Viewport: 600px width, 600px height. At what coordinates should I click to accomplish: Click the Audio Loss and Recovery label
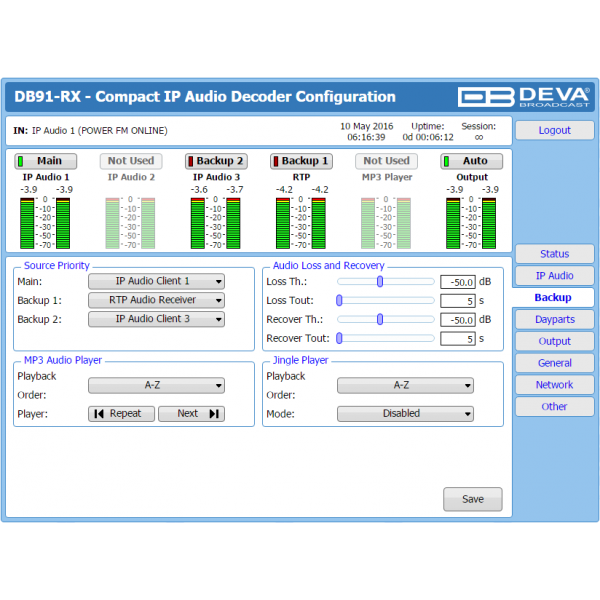pyautogui.click(x=328, y=266)
